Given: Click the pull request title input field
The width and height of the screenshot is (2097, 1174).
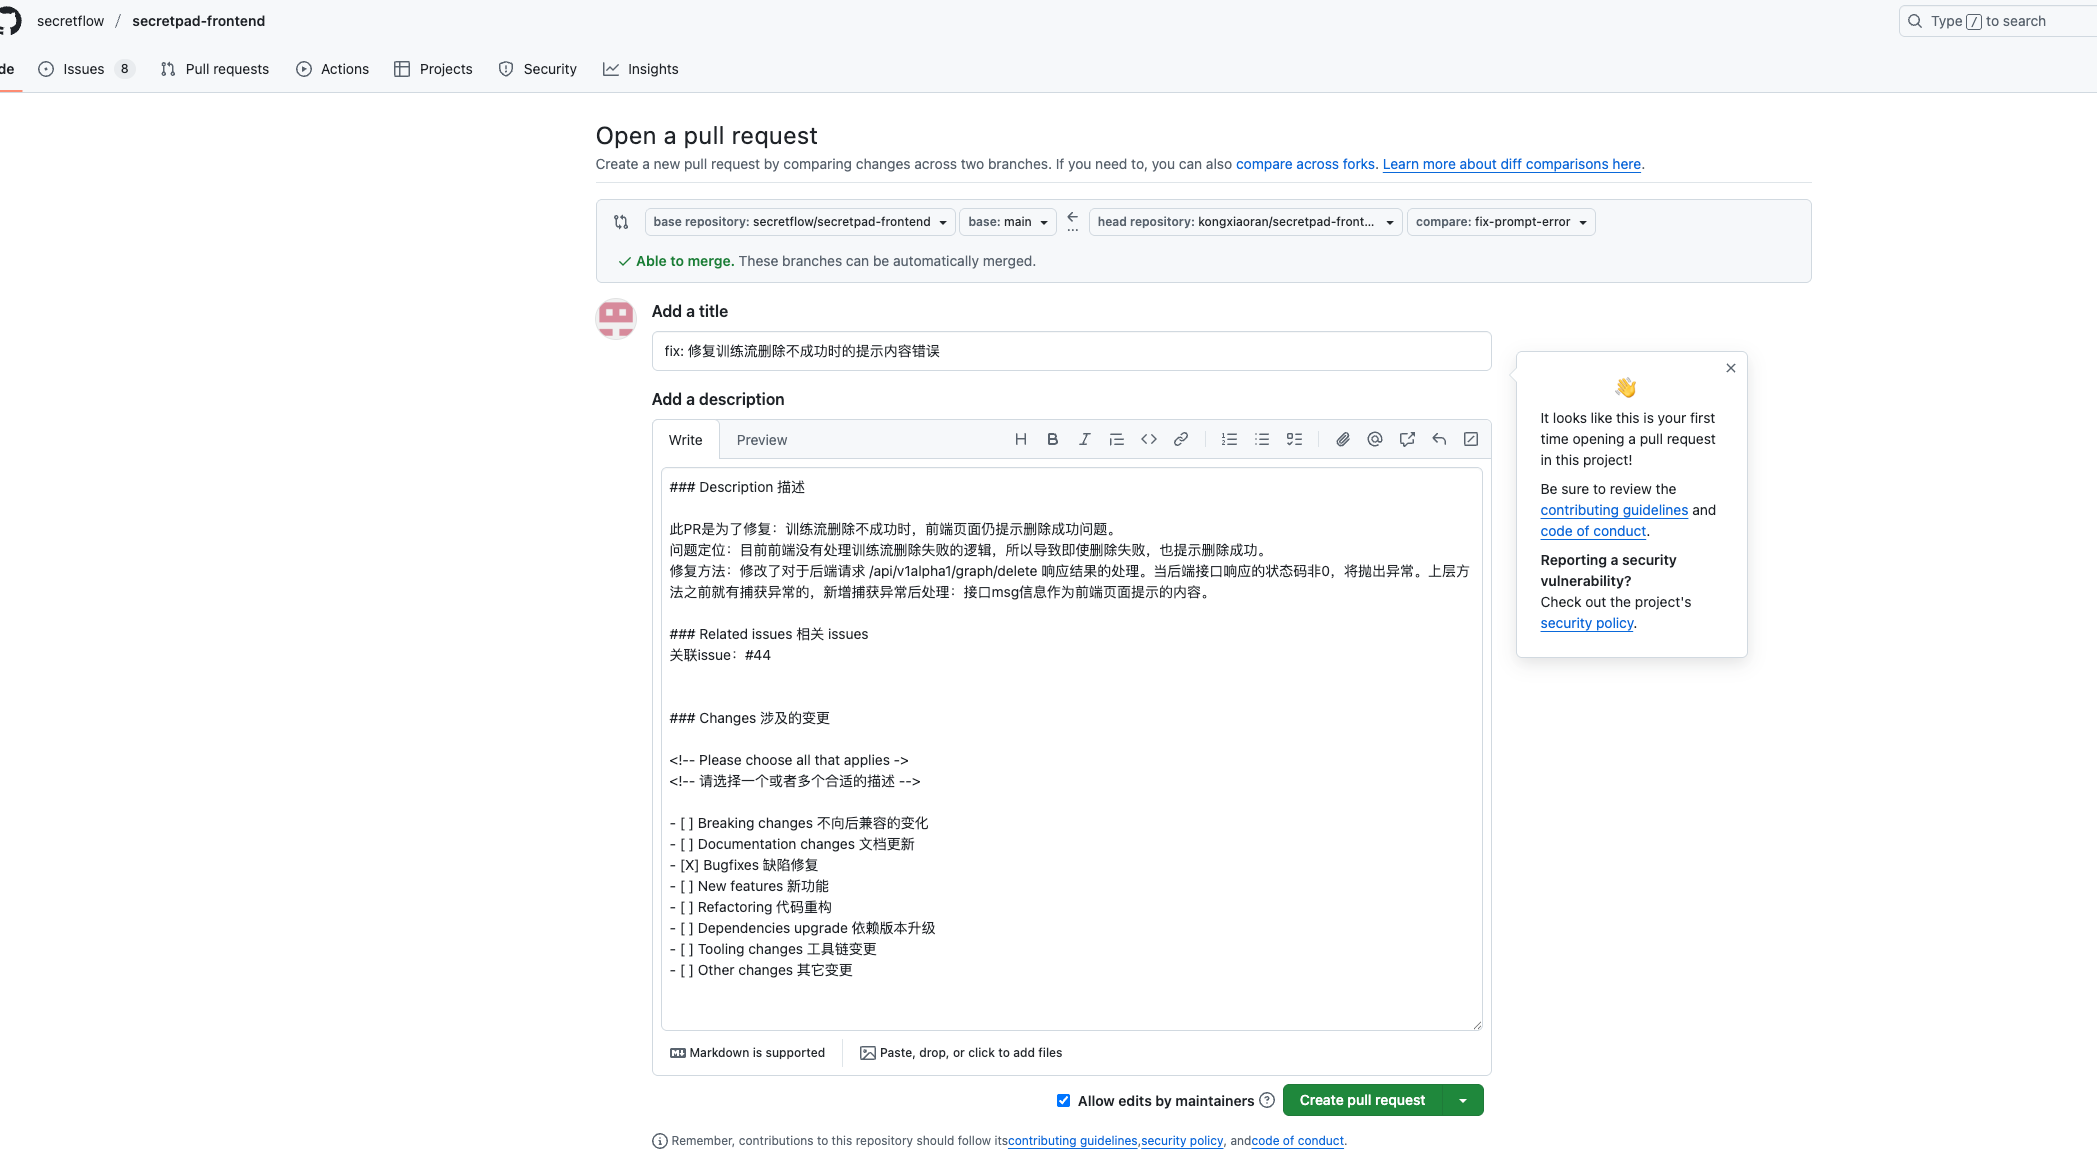Looking at the screenshot, I should pos(1070,351).
